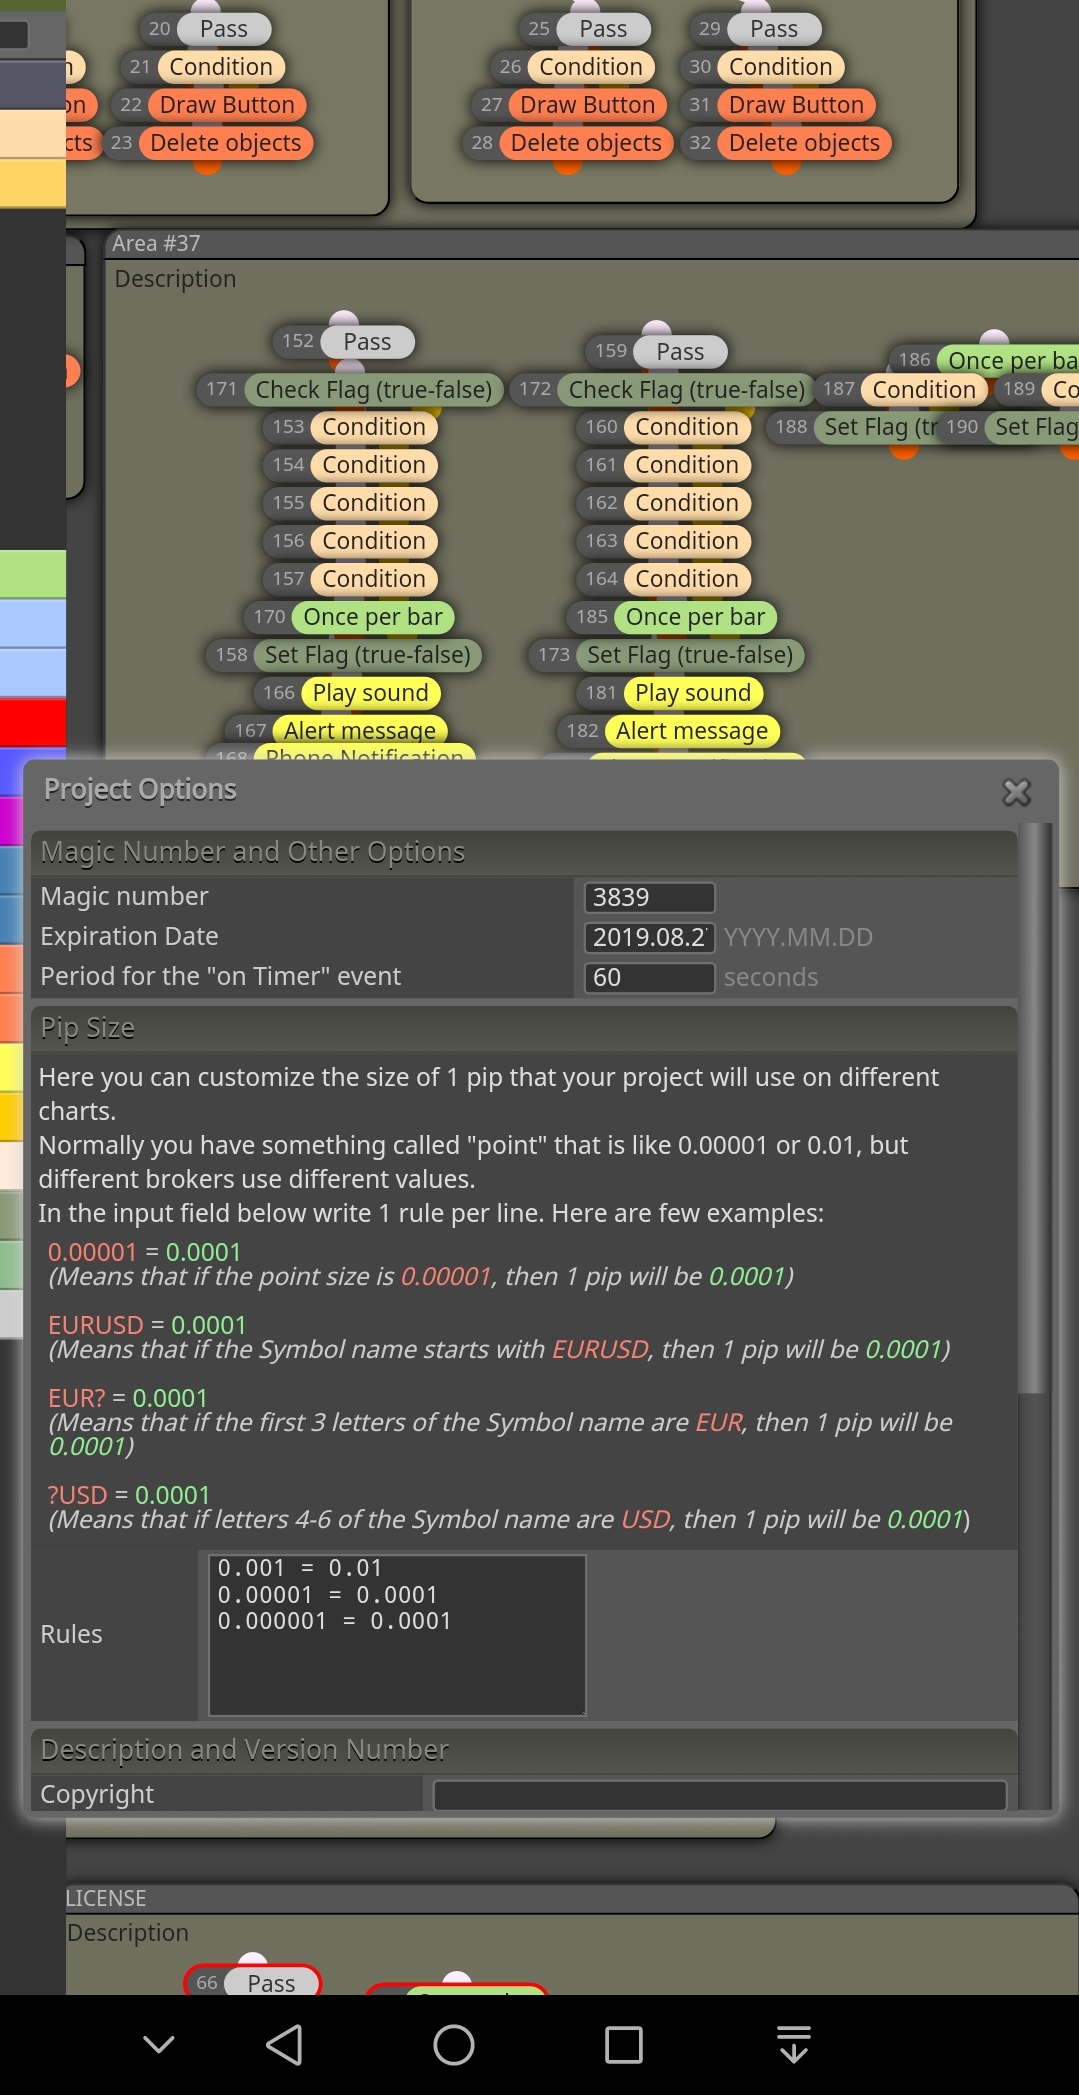
Task: Tap the Android back navigation icon
Action: coord(285,2045)
